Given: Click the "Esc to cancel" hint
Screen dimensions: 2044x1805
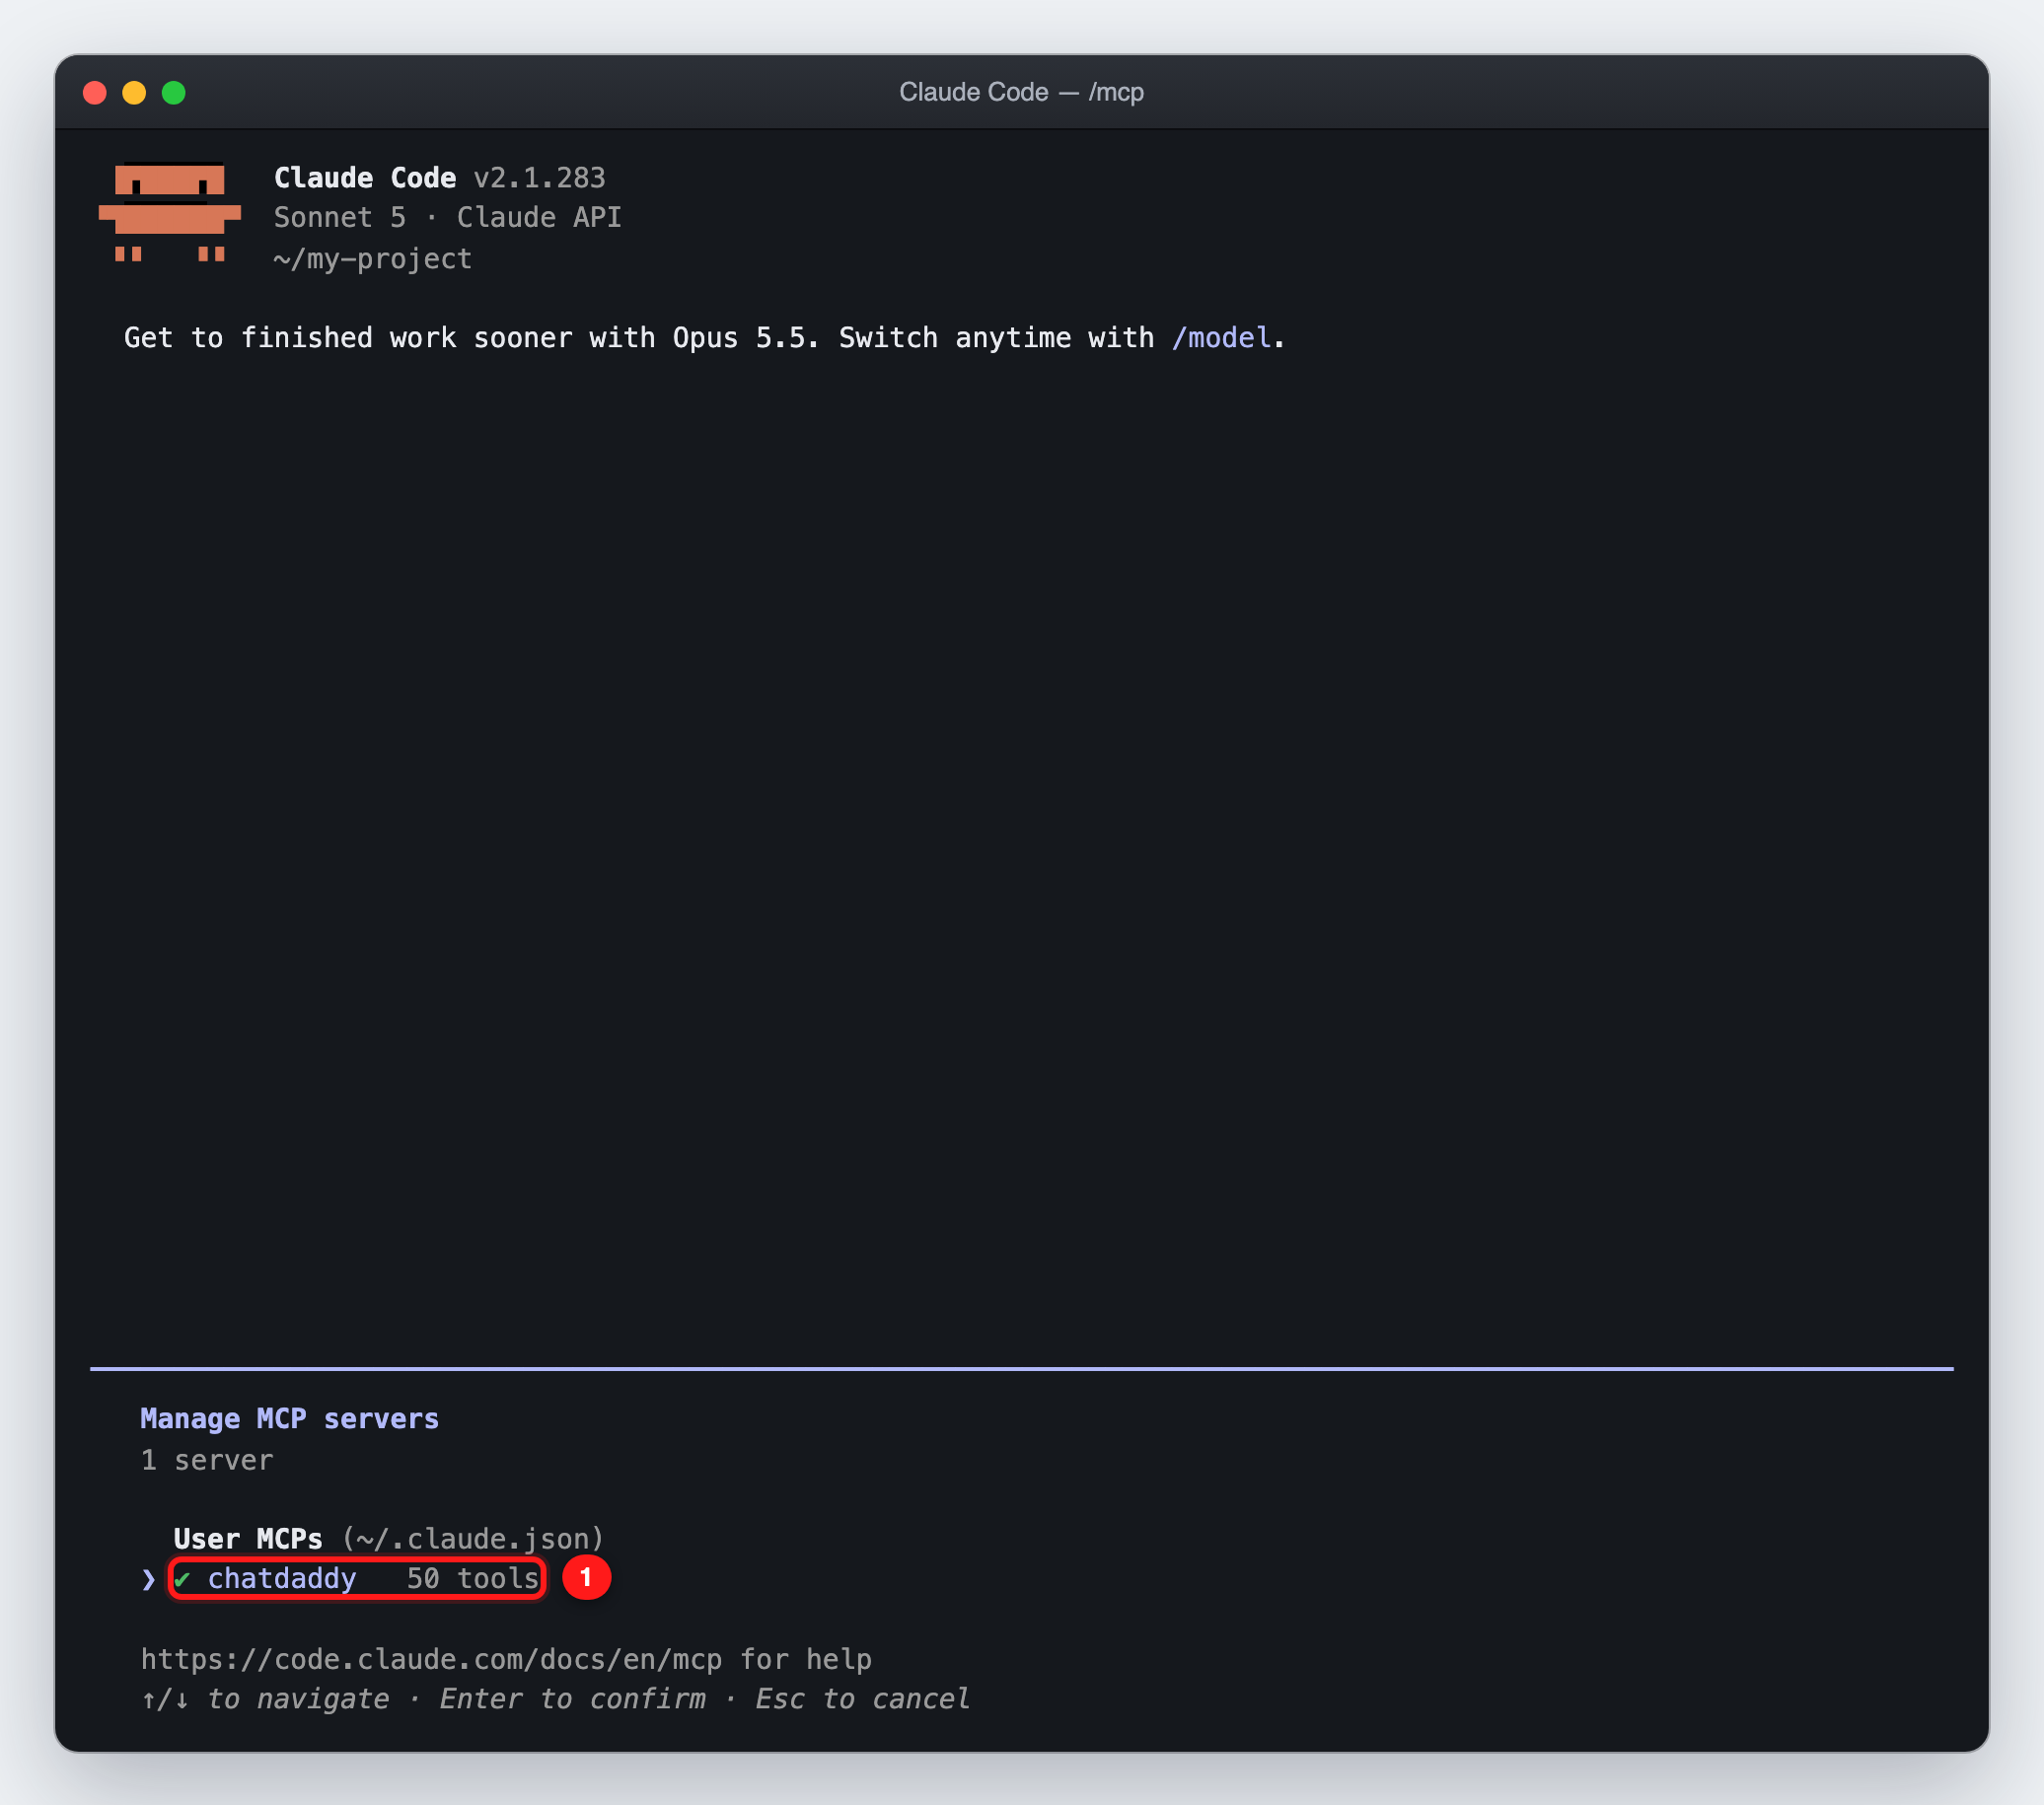Looking at the screenshot, I should (862, 1699).
